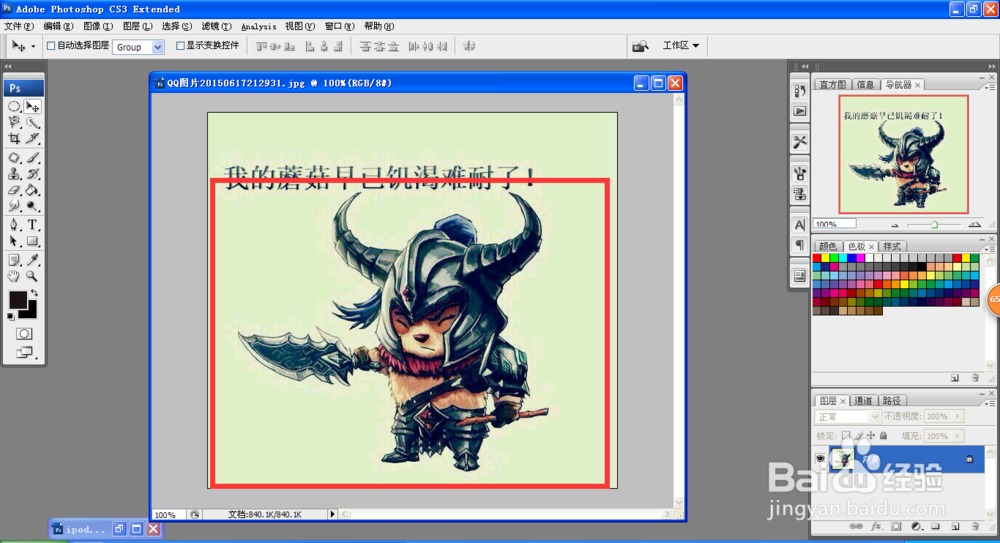1000x543 pixels.
Task: Select the History Brush tool
Action: pos(32,174)
